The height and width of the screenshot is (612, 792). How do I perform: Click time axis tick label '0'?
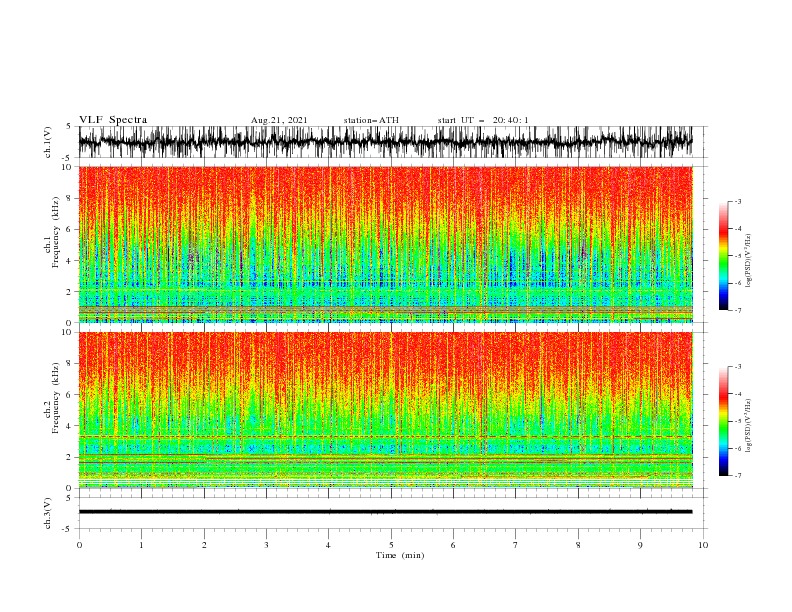[79, 545]
